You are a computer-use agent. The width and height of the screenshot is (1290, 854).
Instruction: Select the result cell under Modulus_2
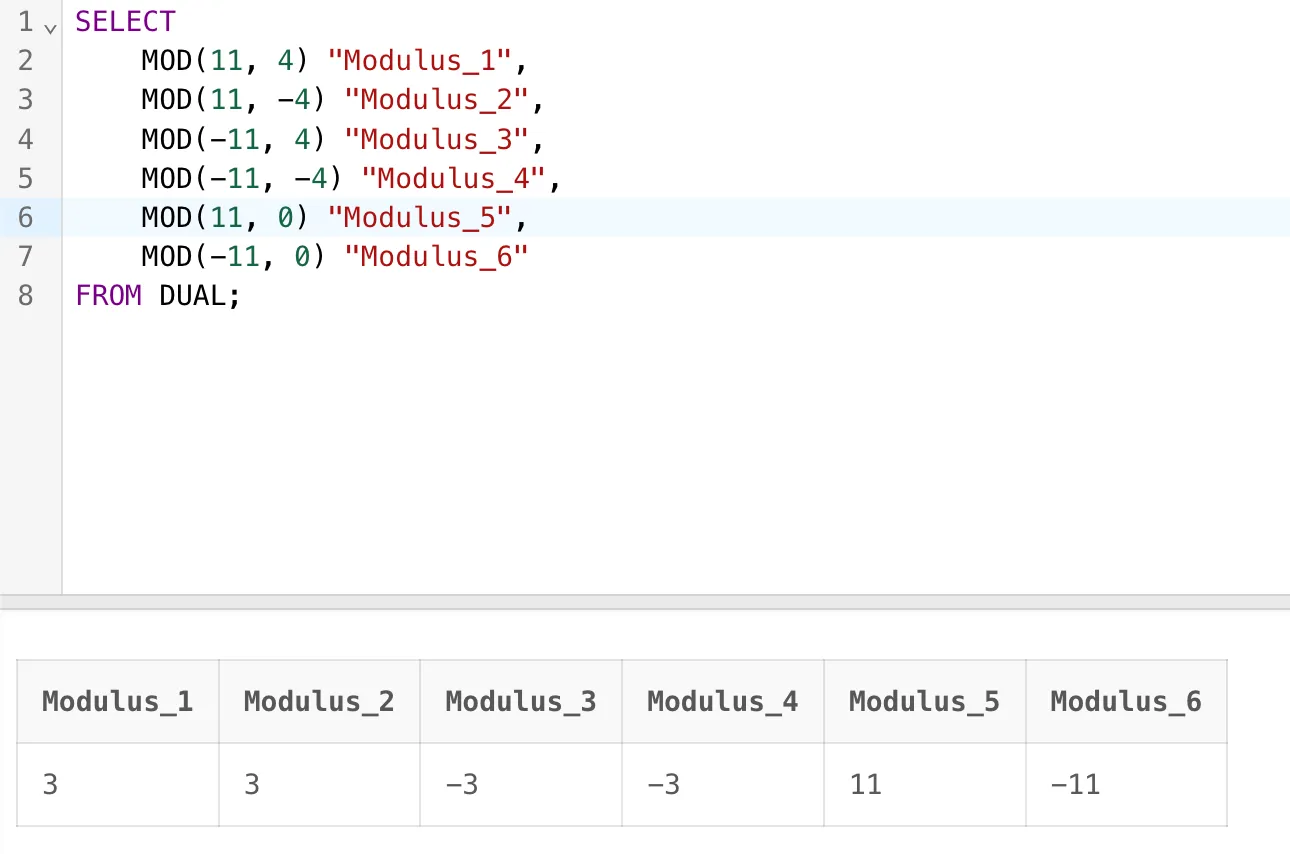[x=319, y=784]
